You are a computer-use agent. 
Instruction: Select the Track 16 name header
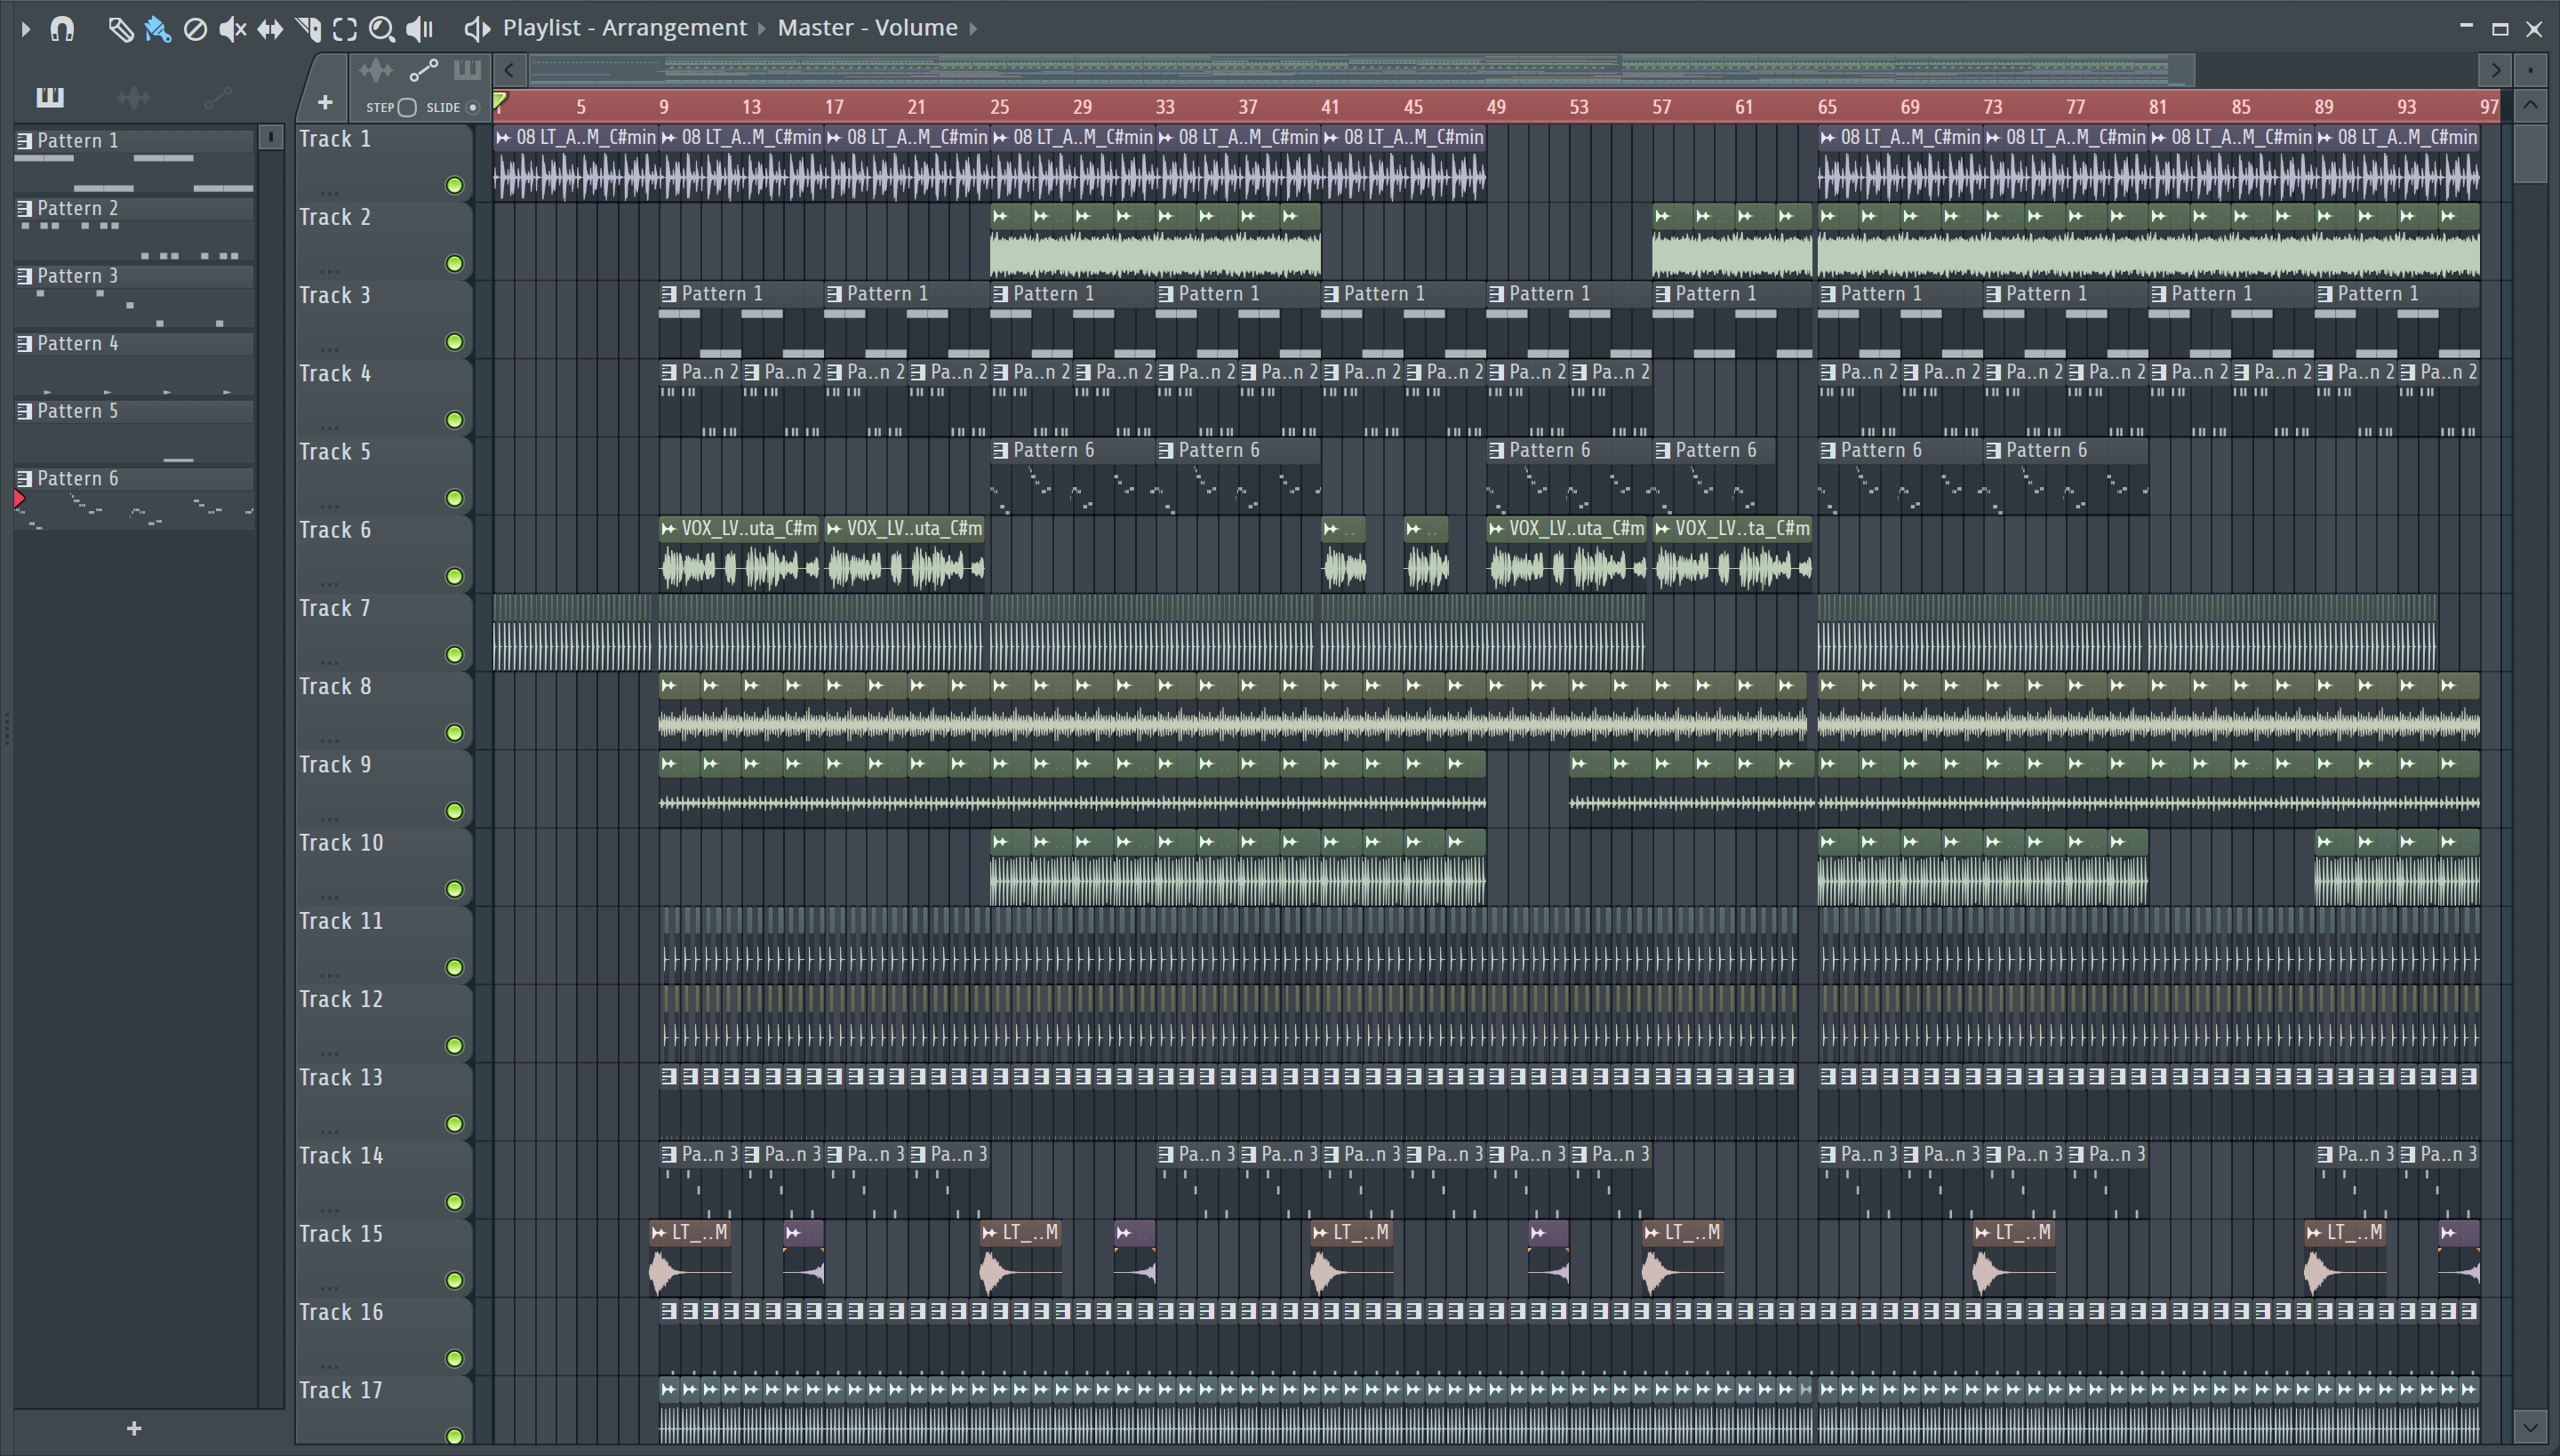(x=382, y=1336)
